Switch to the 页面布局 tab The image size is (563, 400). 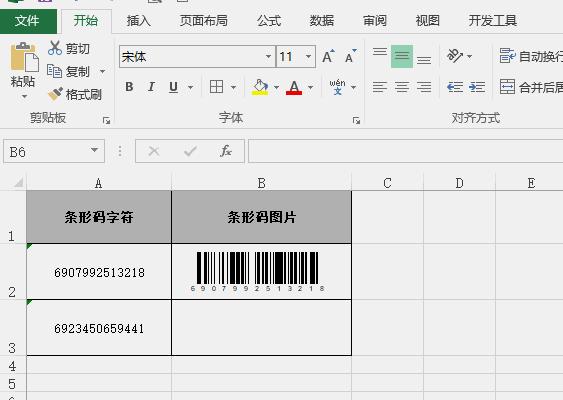(204, 21)
